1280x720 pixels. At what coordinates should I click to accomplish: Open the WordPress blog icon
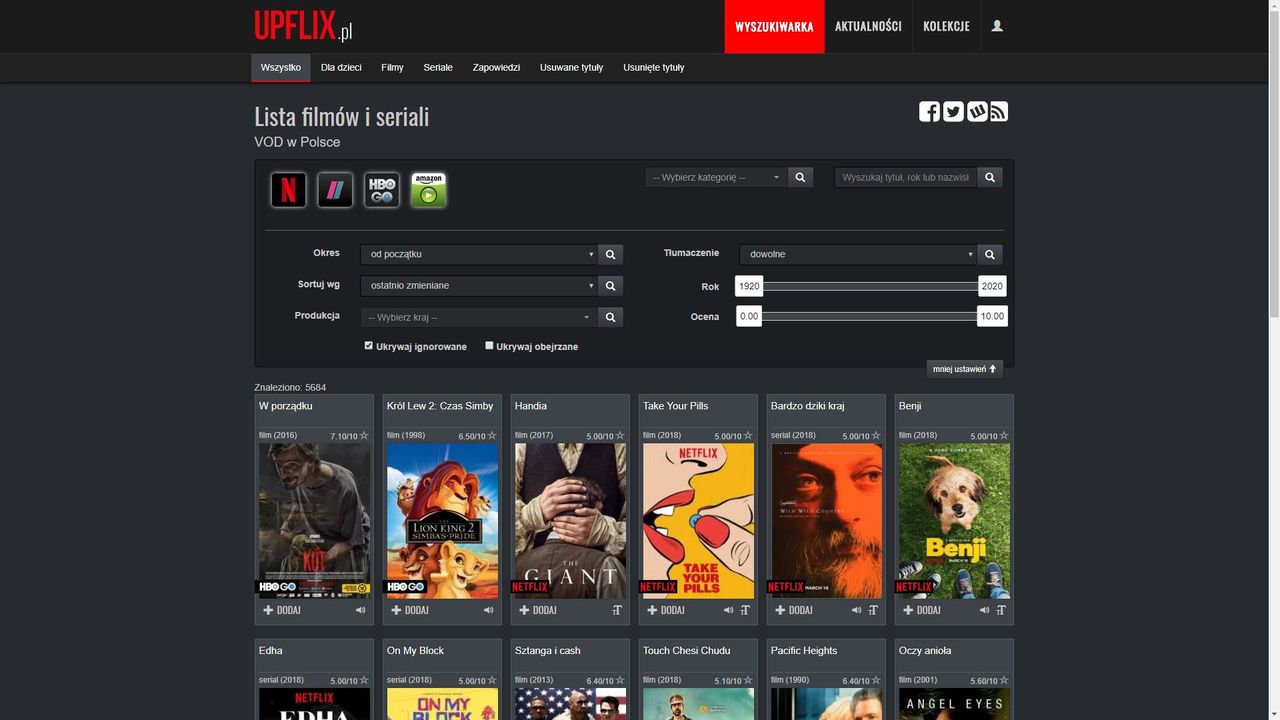point(977,112)
